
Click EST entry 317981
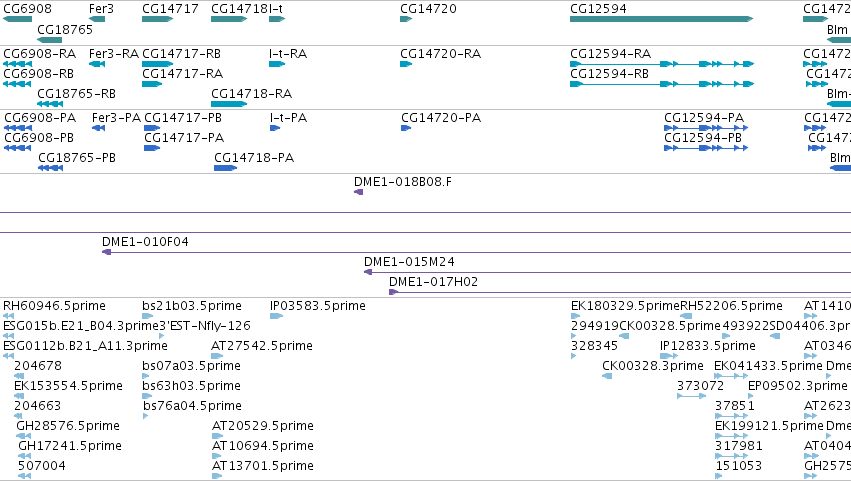click(x=739, y=447)
